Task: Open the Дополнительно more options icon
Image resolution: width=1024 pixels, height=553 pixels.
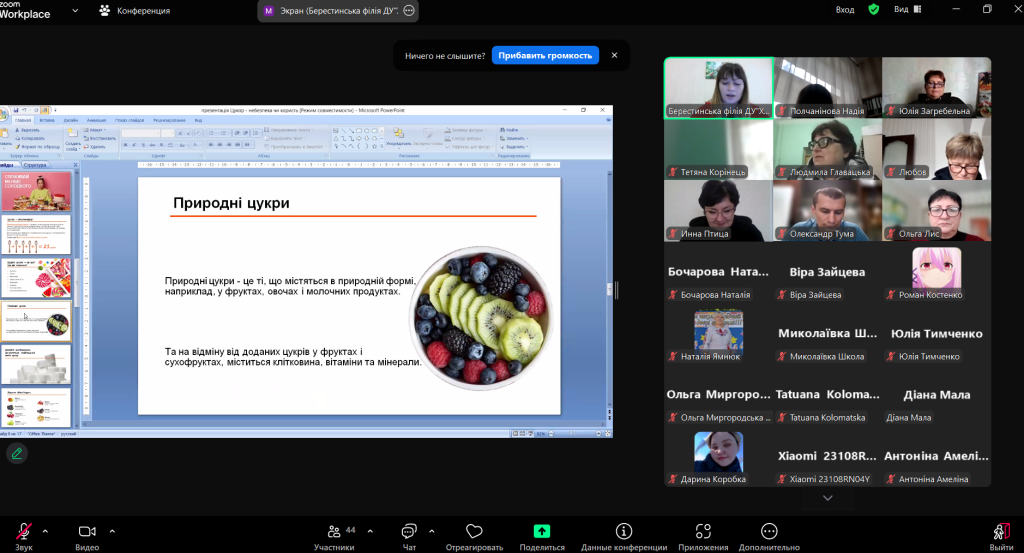Action: [x=769, y=531]
